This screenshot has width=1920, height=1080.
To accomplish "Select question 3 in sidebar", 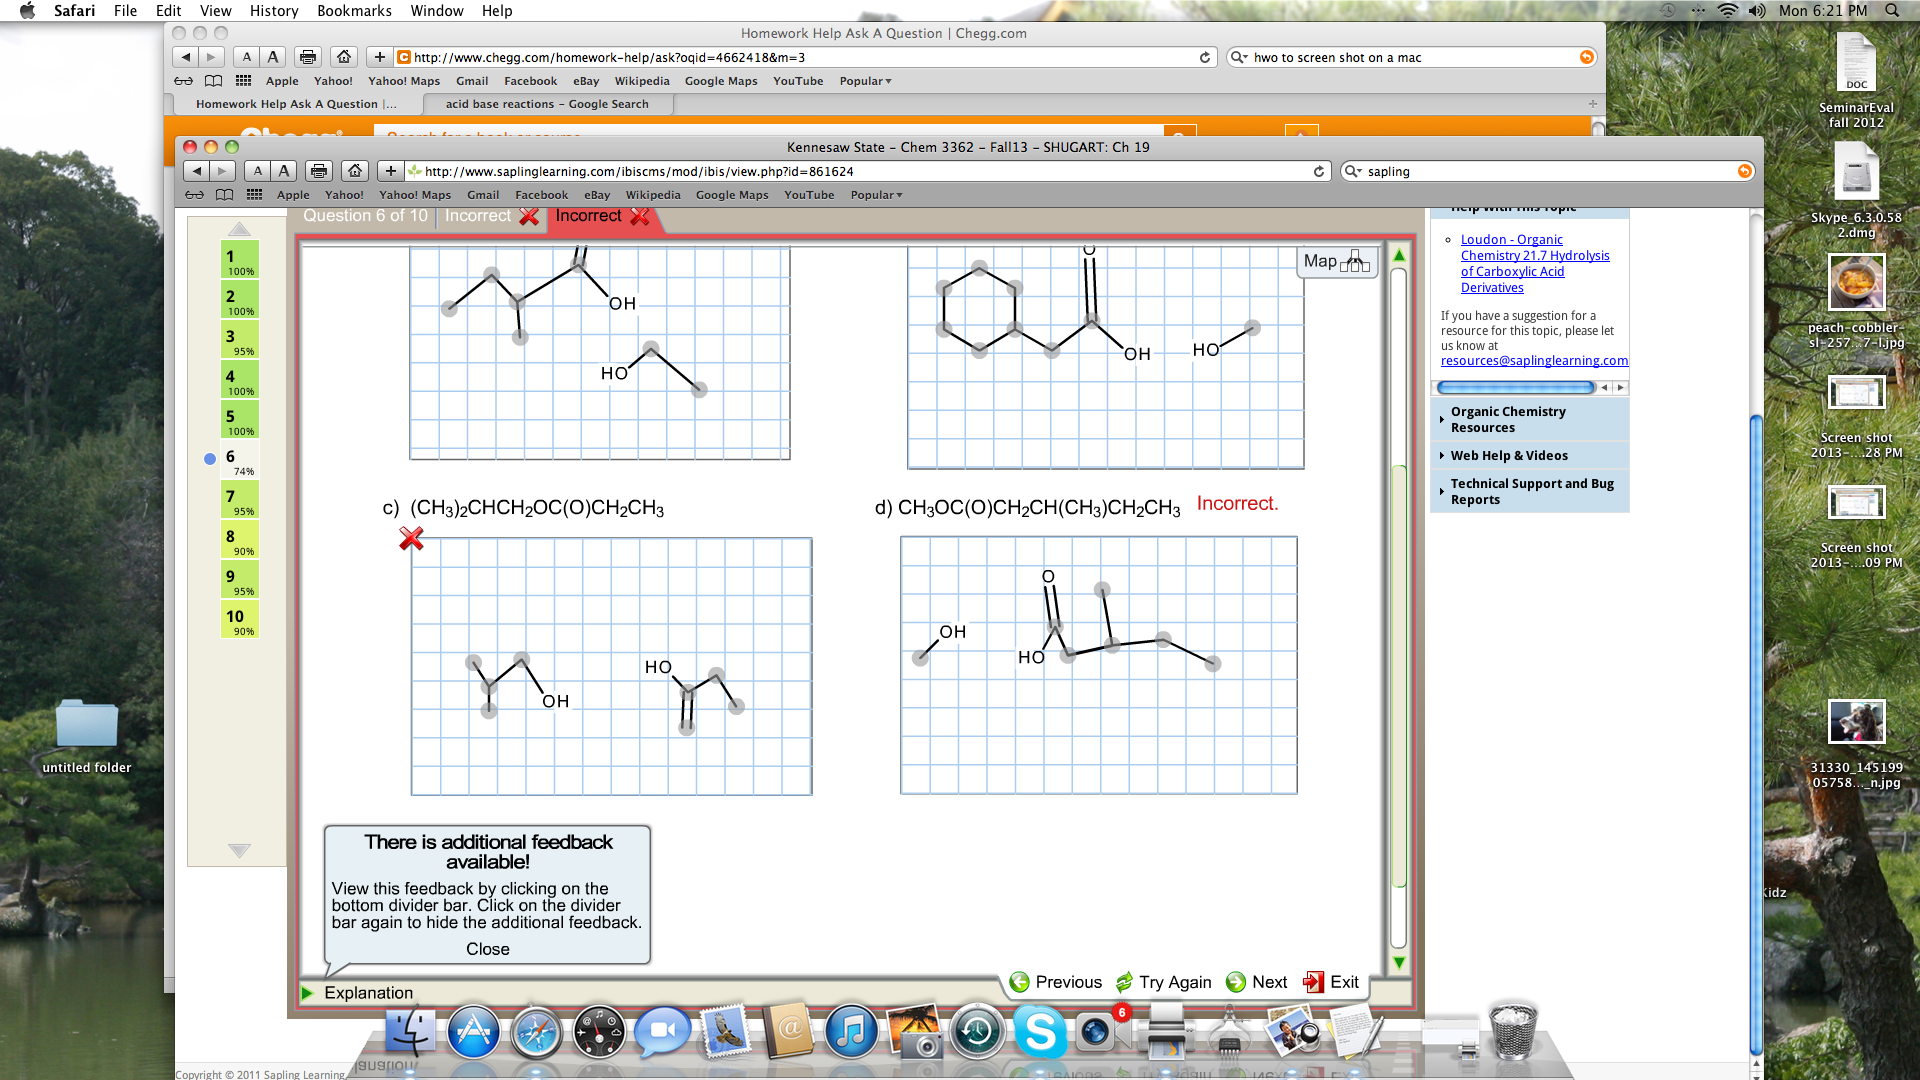I will [240, 340].
